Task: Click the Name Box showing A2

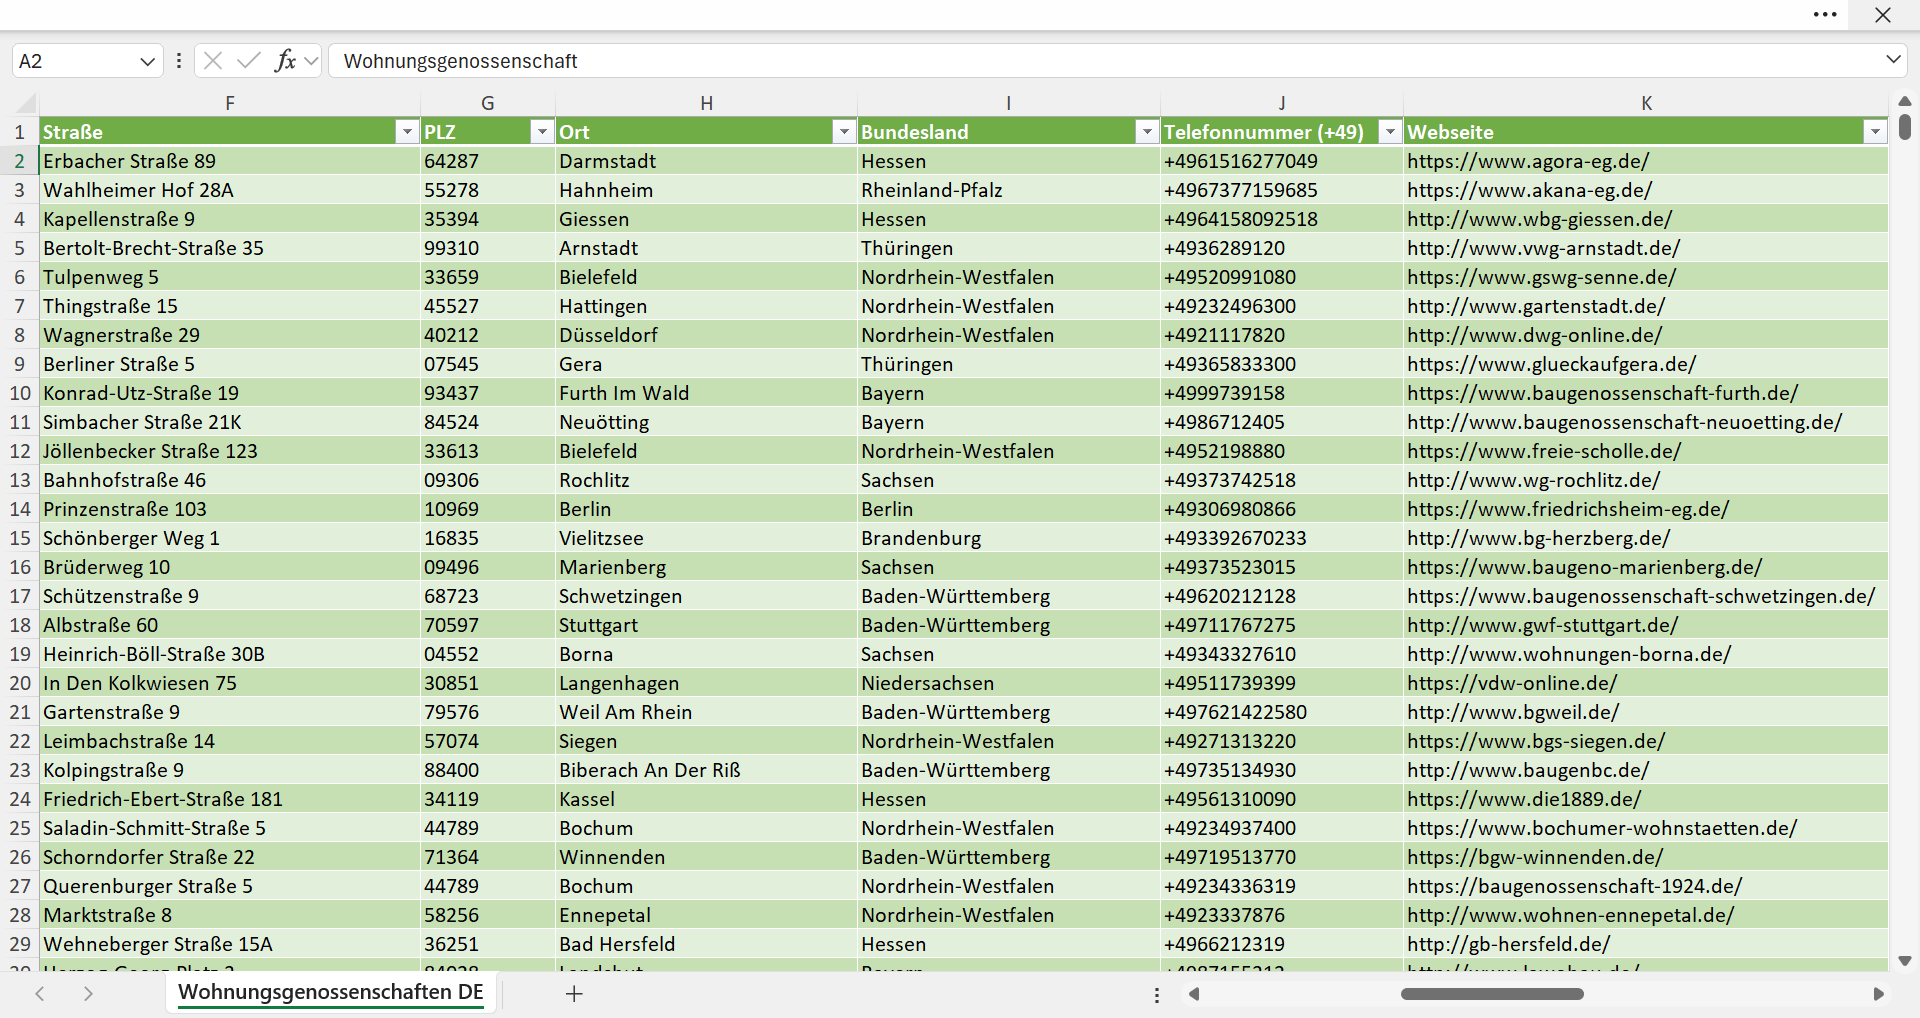Action: 75,61
